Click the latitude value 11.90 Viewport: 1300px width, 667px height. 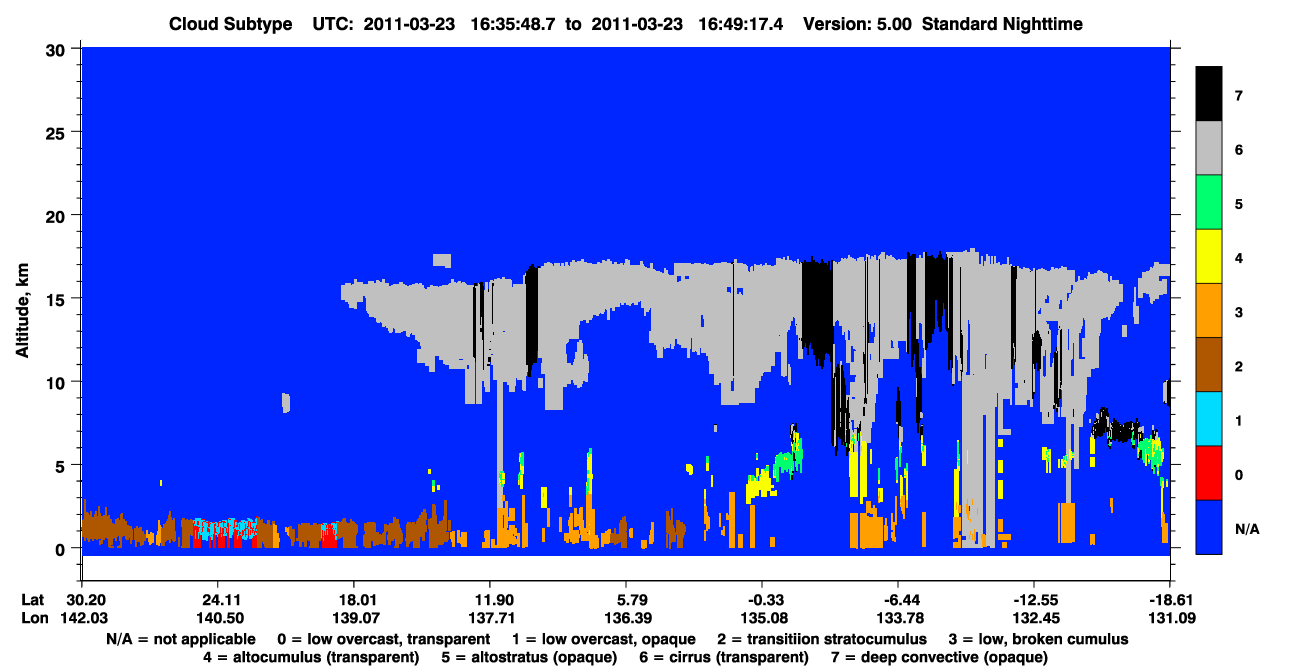489,600
